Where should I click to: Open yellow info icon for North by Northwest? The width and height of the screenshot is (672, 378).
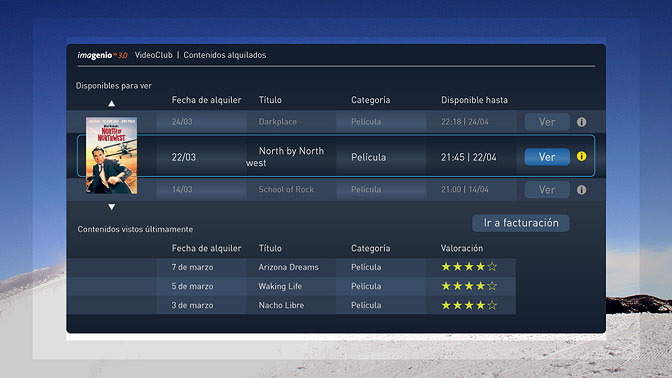(581, 156)
